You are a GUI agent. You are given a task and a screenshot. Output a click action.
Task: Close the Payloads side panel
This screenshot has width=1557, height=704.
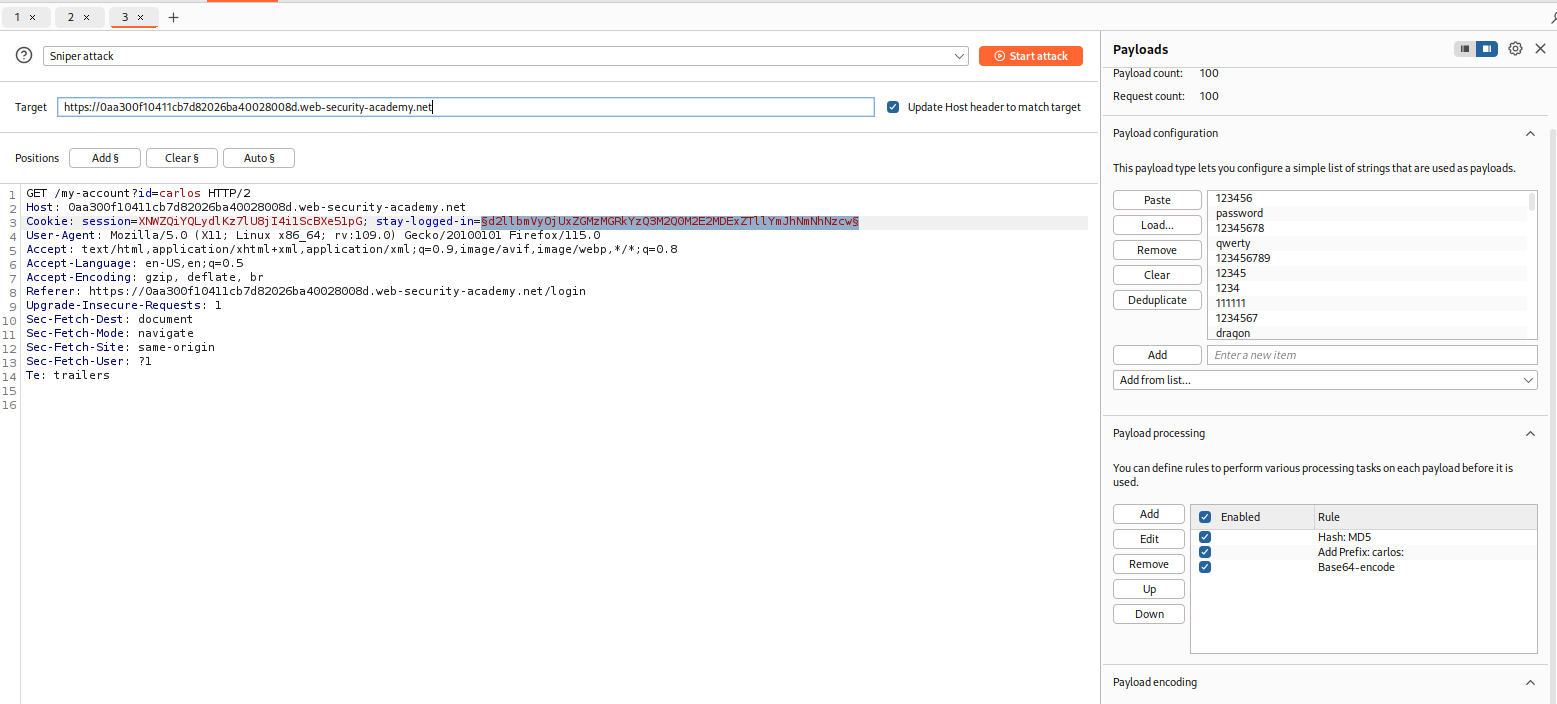(x=1540, y=49)
